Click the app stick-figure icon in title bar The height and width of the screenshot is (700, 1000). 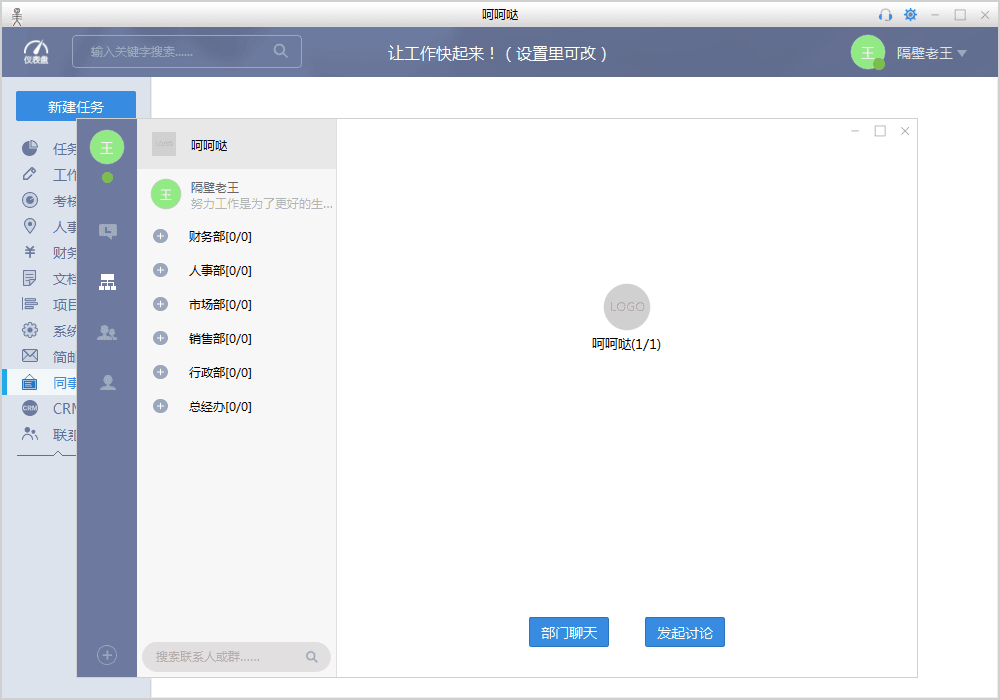click(17, 16)
